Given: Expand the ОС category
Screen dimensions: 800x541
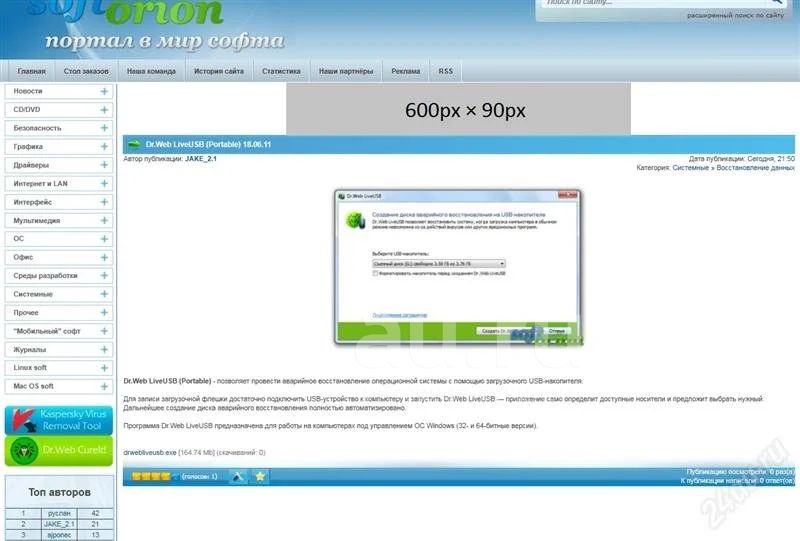Looking at the screenshot, I should tap(104, 239).
